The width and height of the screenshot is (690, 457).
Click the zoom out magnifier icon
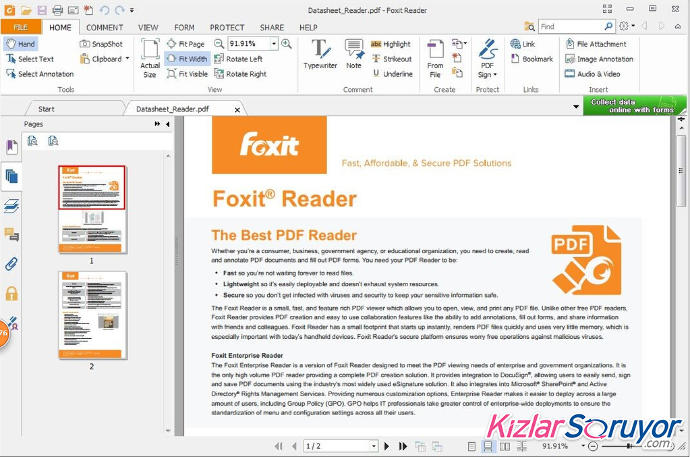219,44
